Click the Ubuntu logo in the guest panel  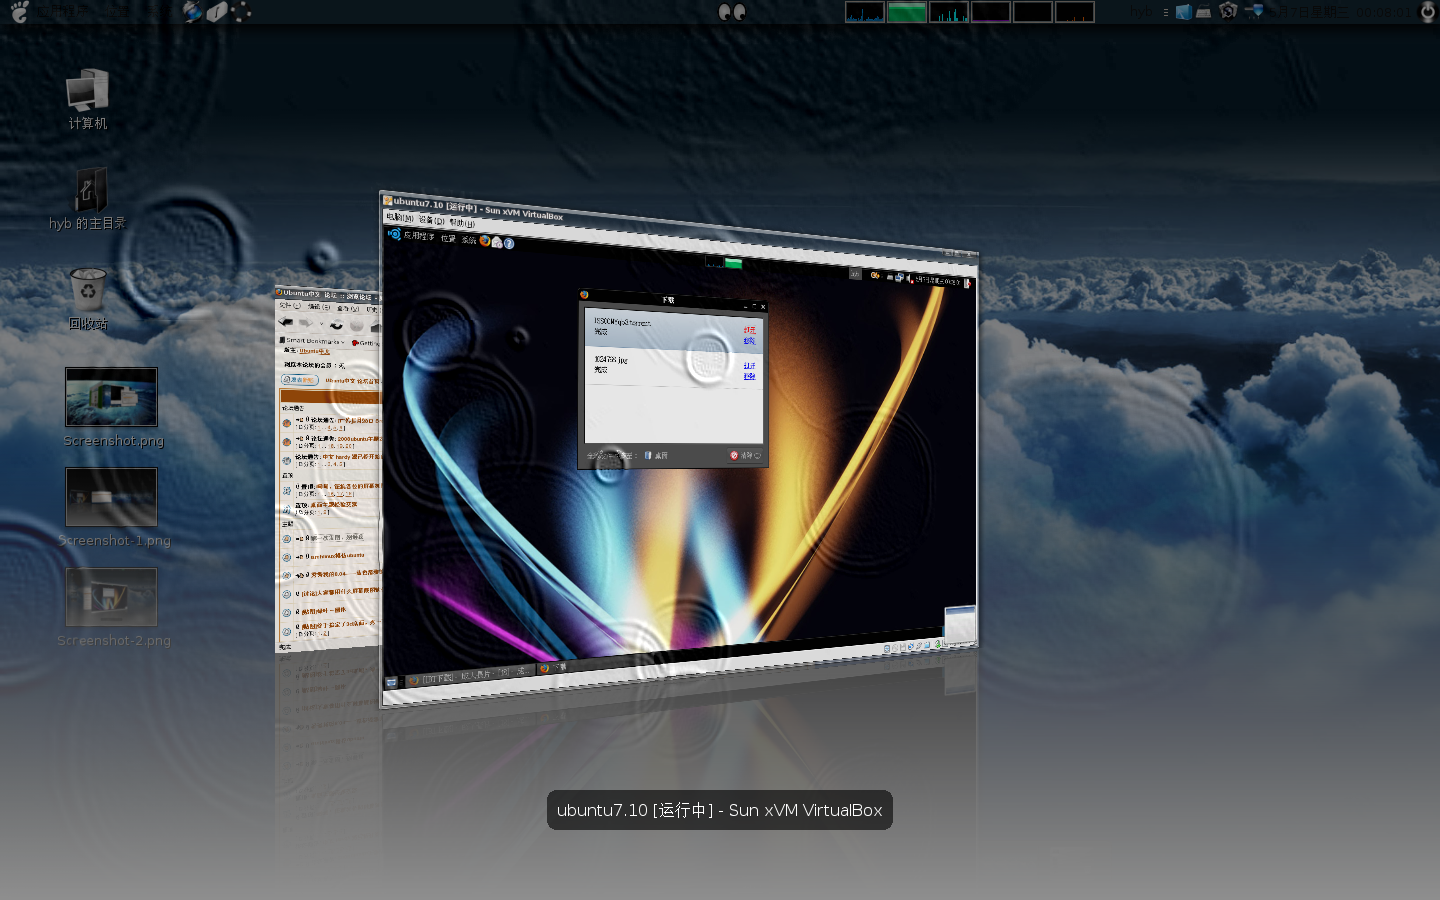point(394,234)
